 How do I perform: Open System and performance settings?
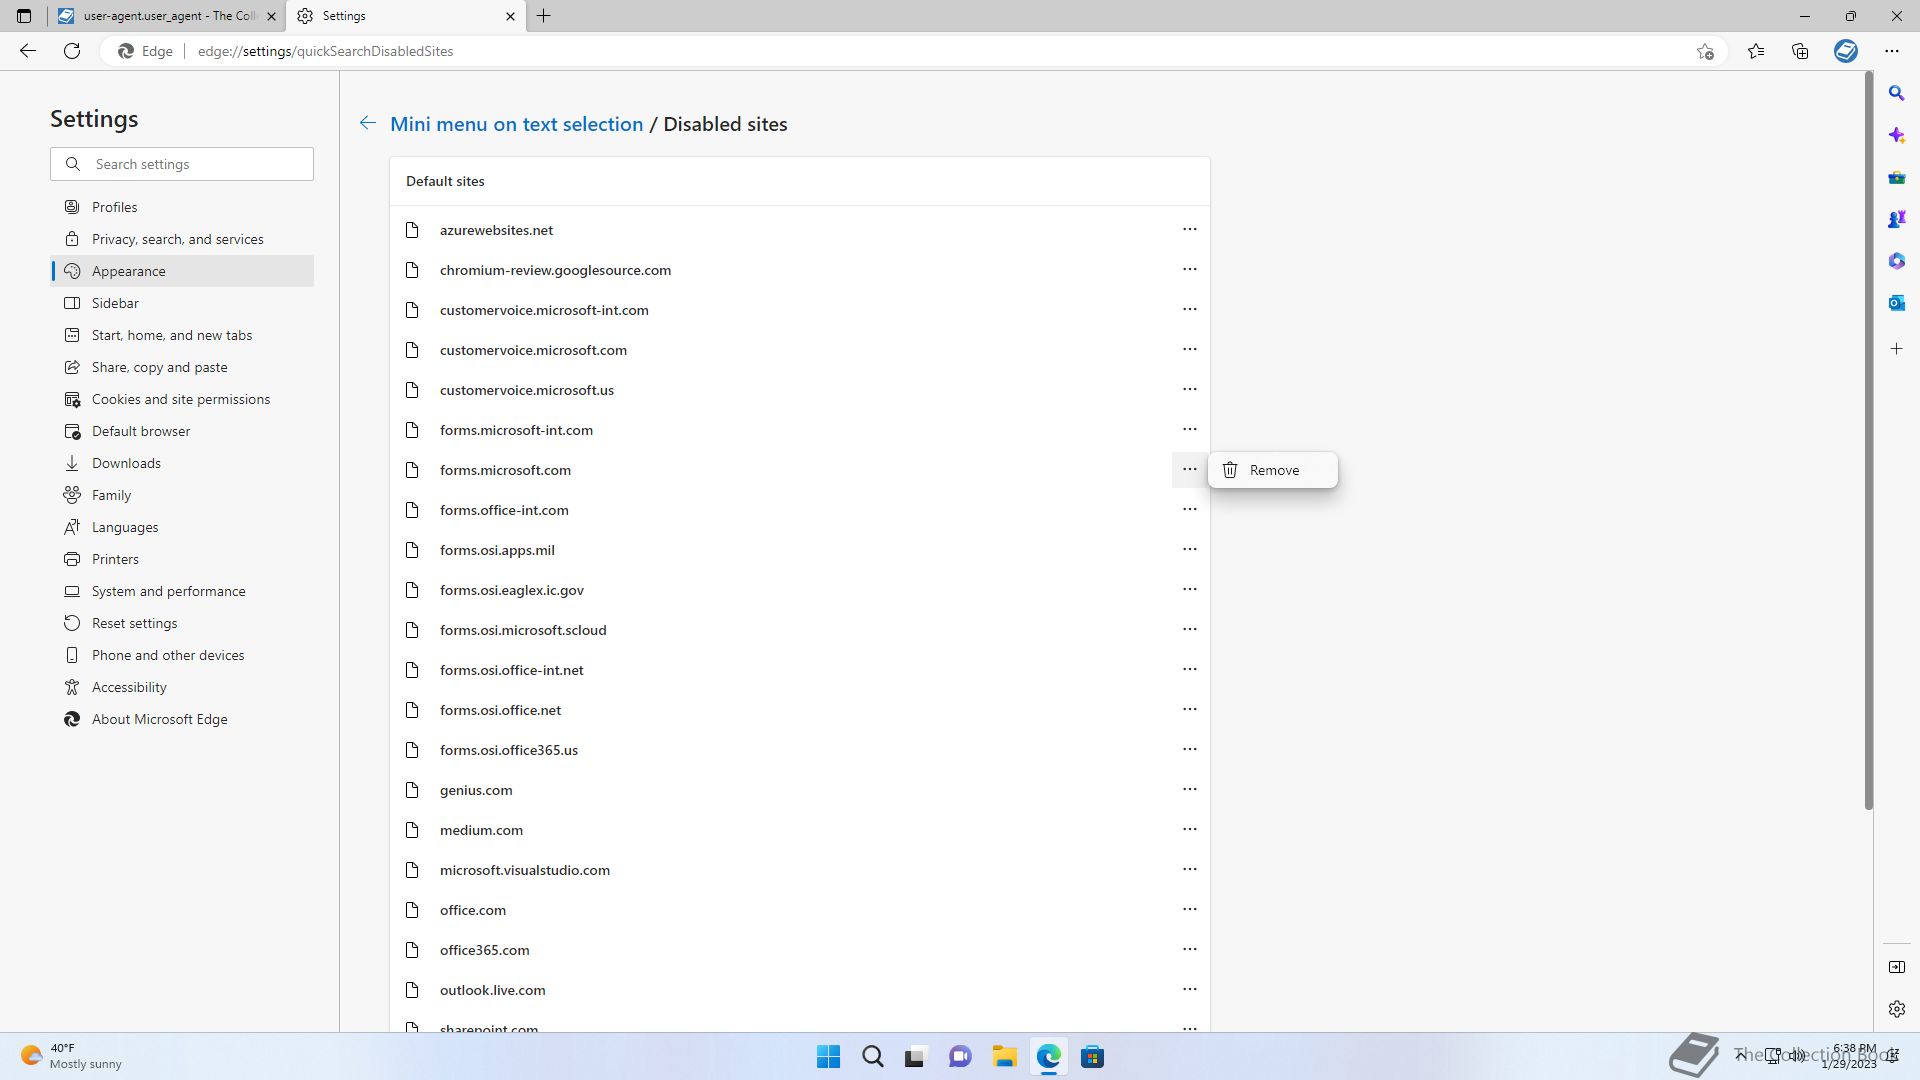(182, 591)
